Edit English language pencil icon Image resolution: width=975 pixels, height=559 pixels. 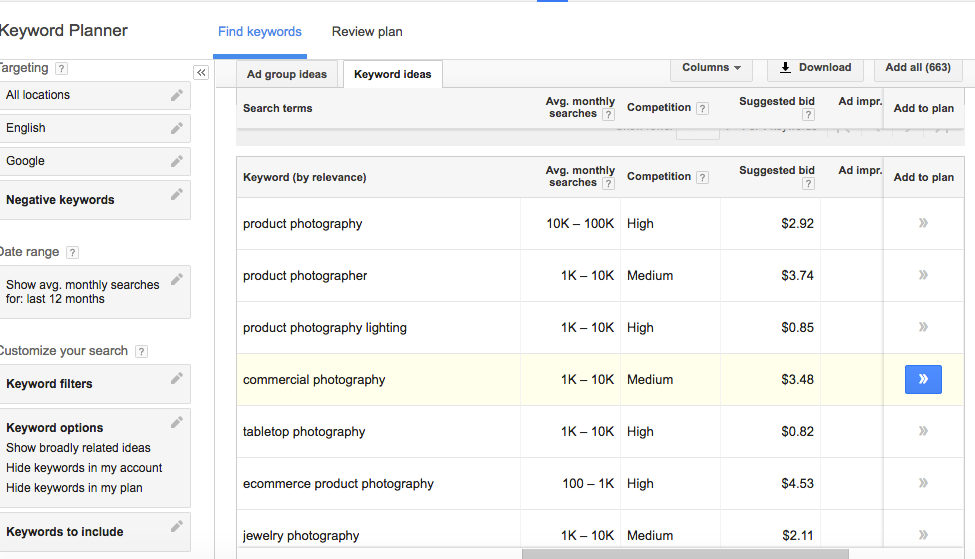pyautogui.click(x=177, y=128)
